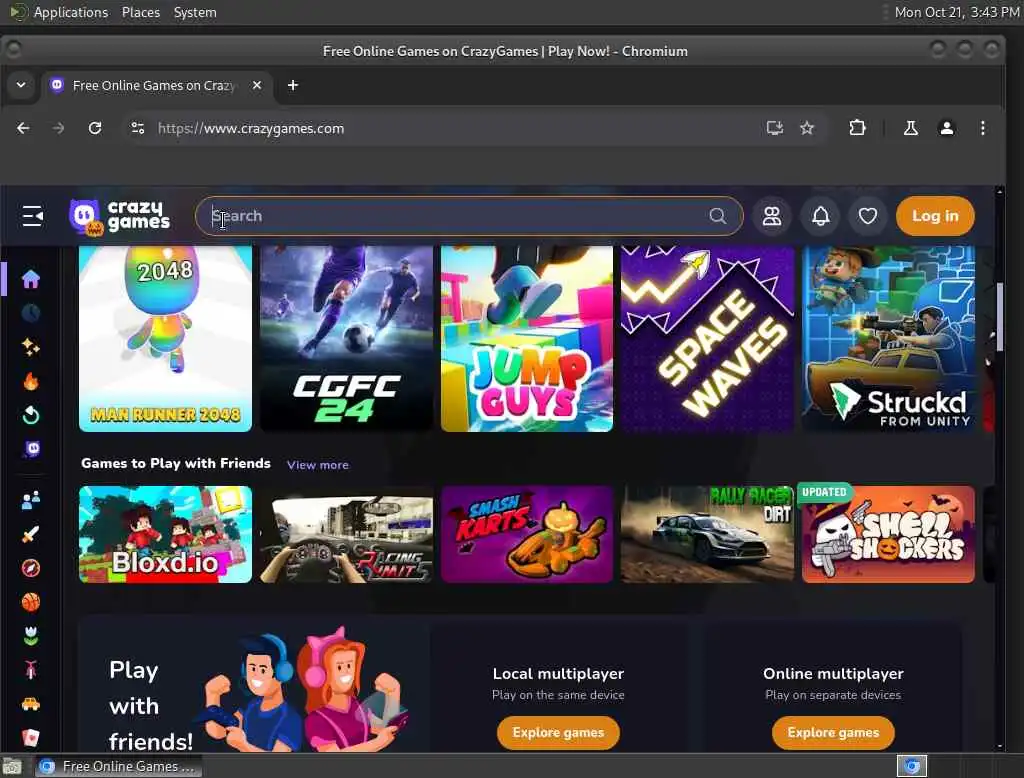Open Space Waves game thumbnail
1024x778 pixels.
click(707, 338)
